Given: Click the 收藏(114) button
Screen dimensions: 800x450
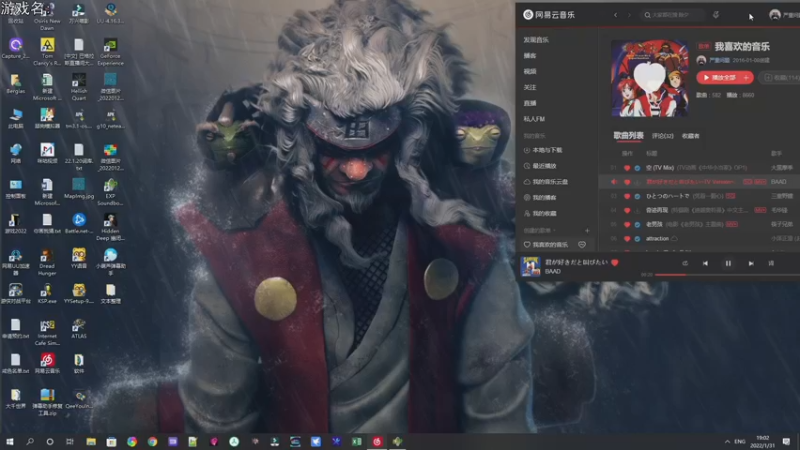Looking at the screenshot, I should pyautogui.click(x=781, y=78).
